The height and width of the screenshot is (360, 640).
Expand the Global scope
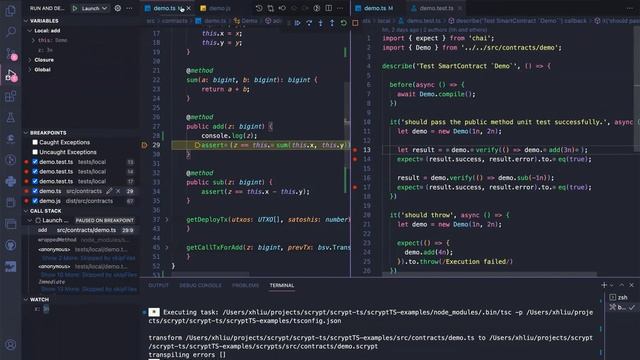point(30,70)
